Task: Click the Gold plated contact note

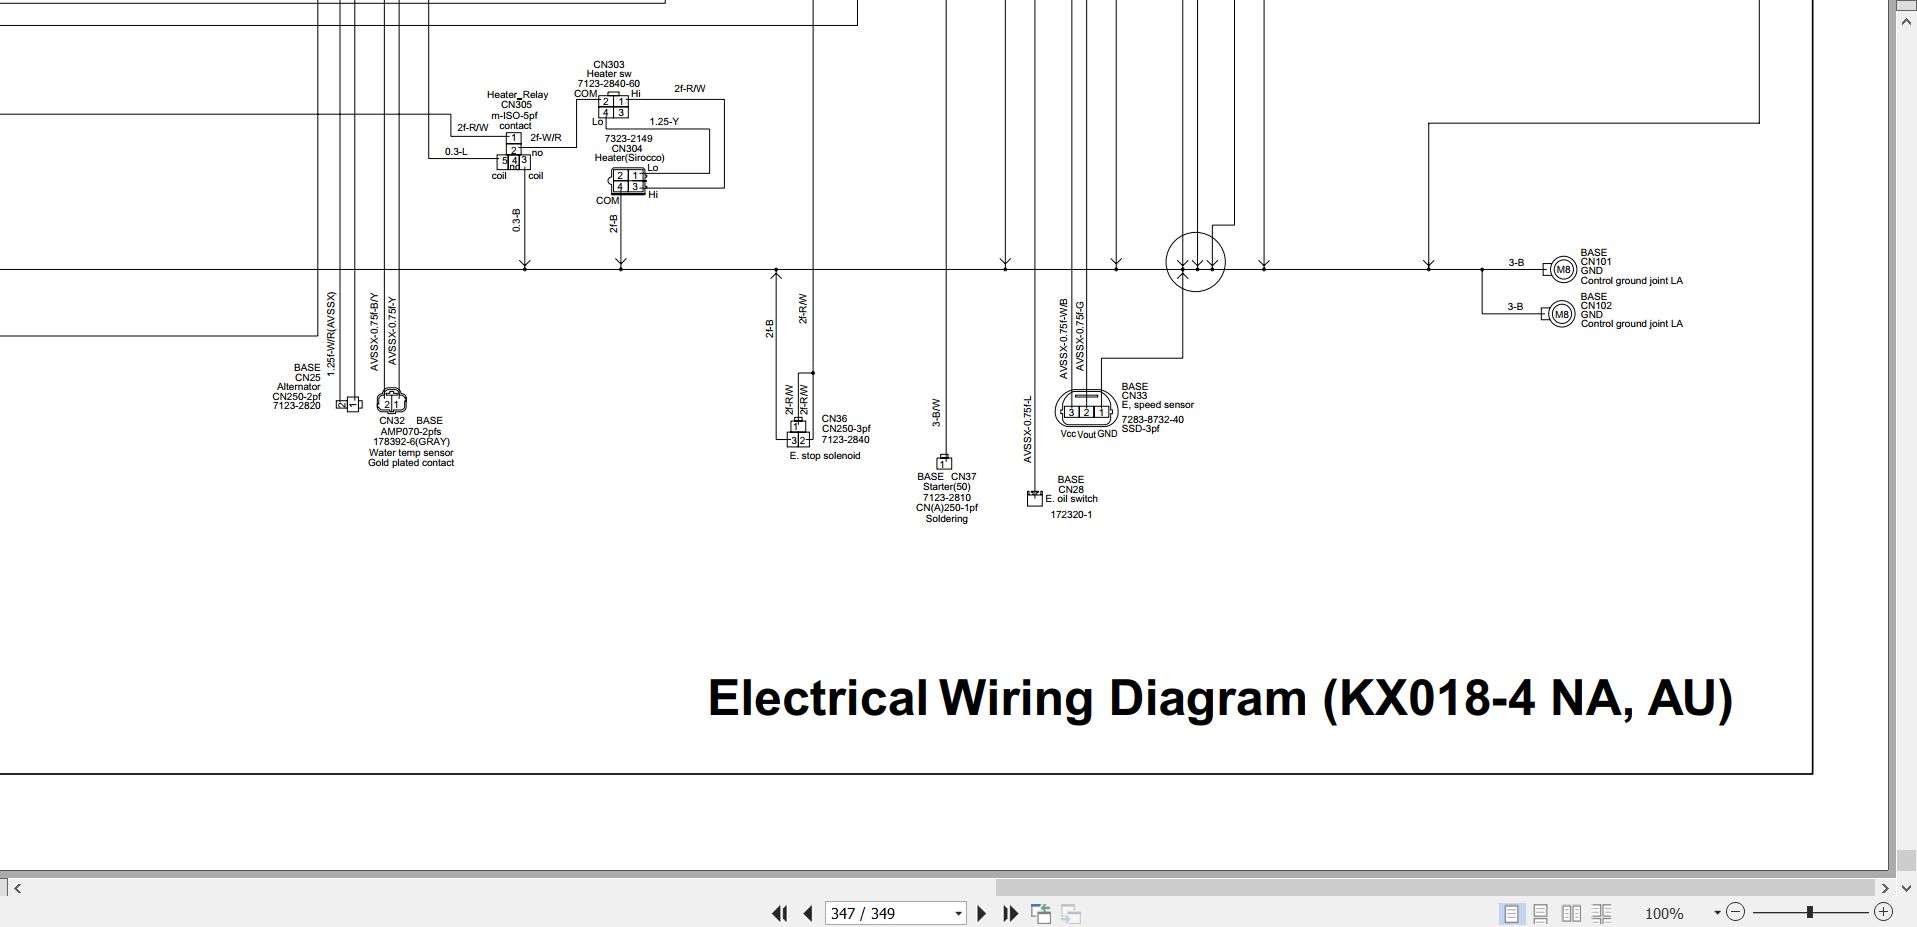Action: click(411, 463)
